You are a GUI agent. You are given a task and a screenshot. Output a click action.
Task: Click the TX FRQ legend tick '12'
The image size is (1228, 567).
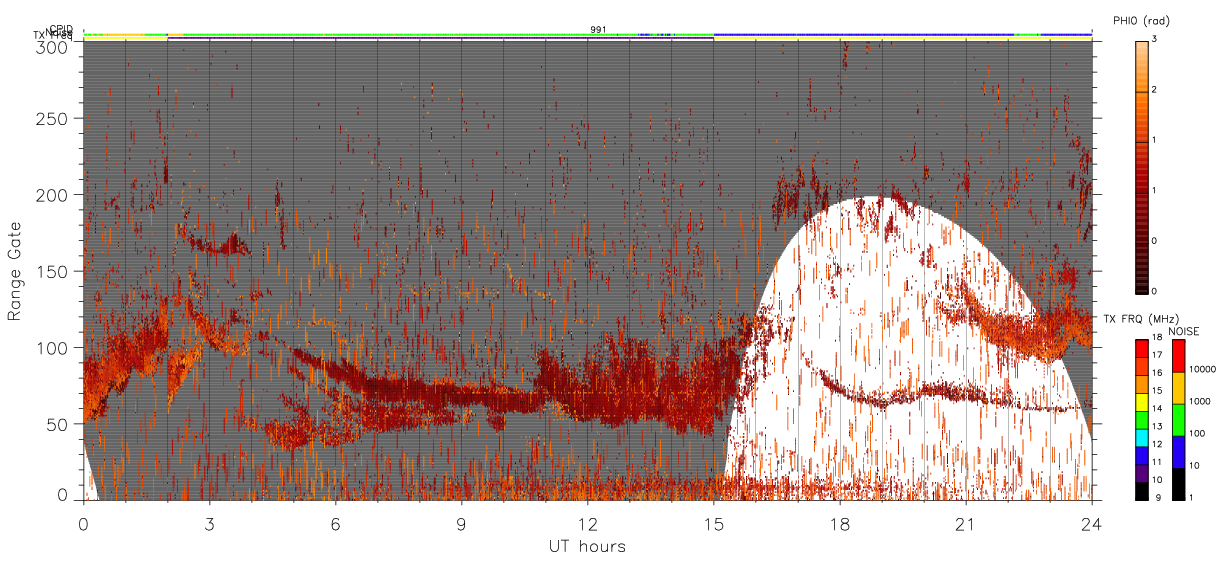pos(1157,444)
